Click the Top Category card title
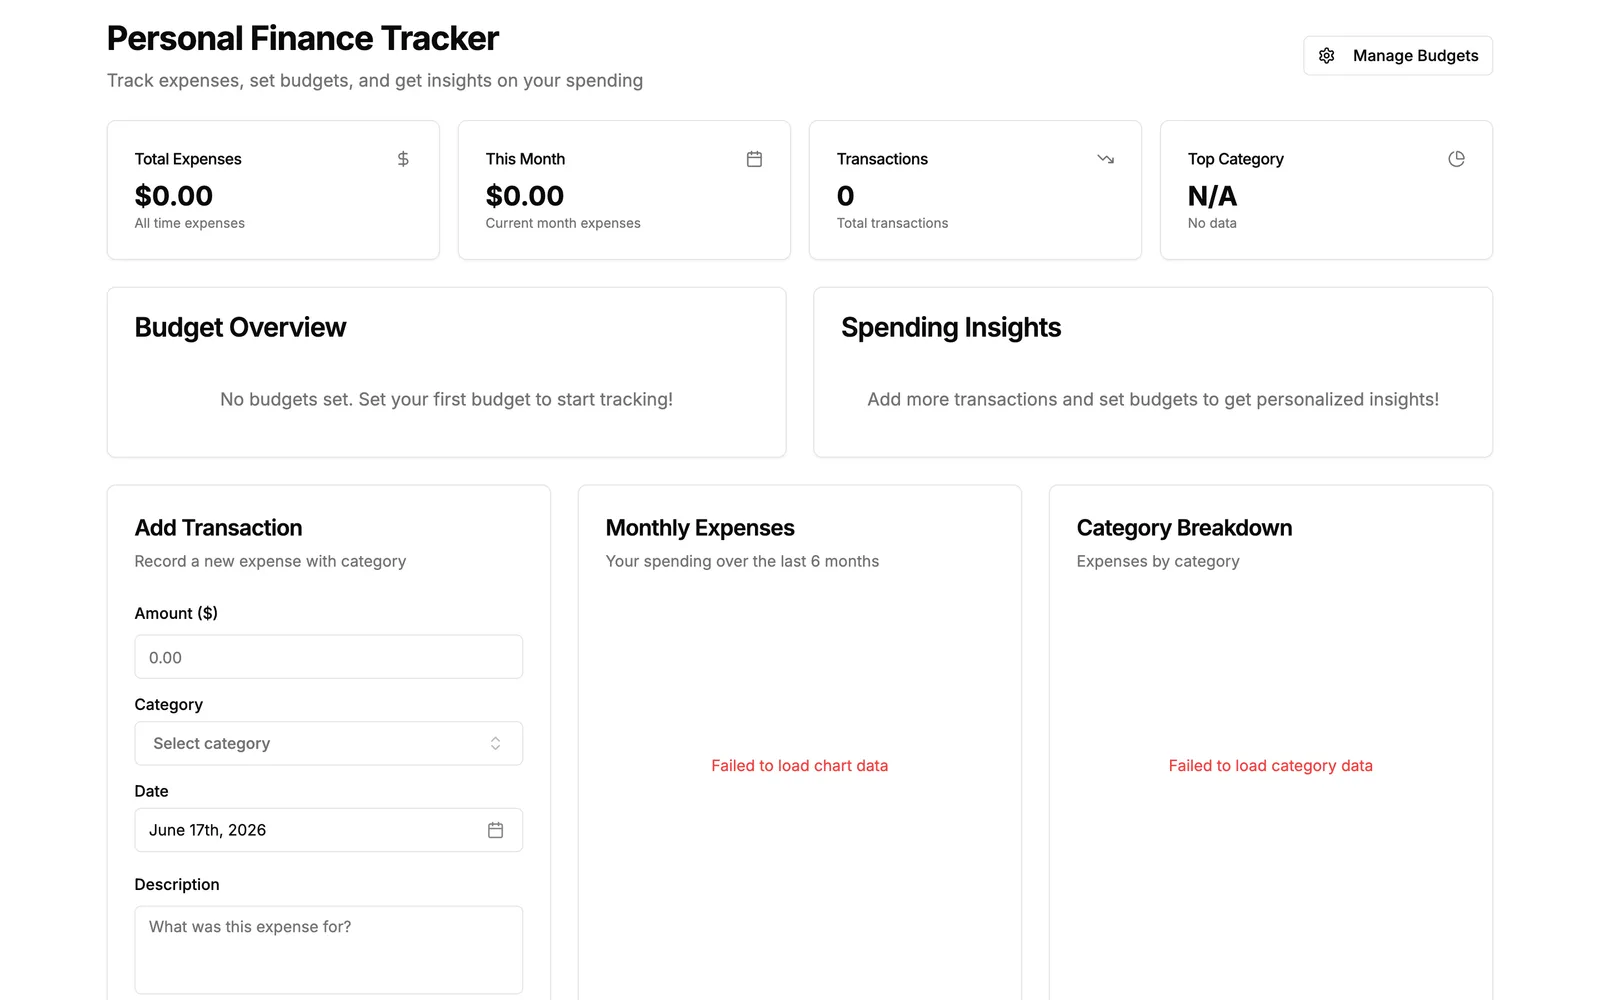This screenshot has width=1600, height=1000. [x=1235, y=159]
